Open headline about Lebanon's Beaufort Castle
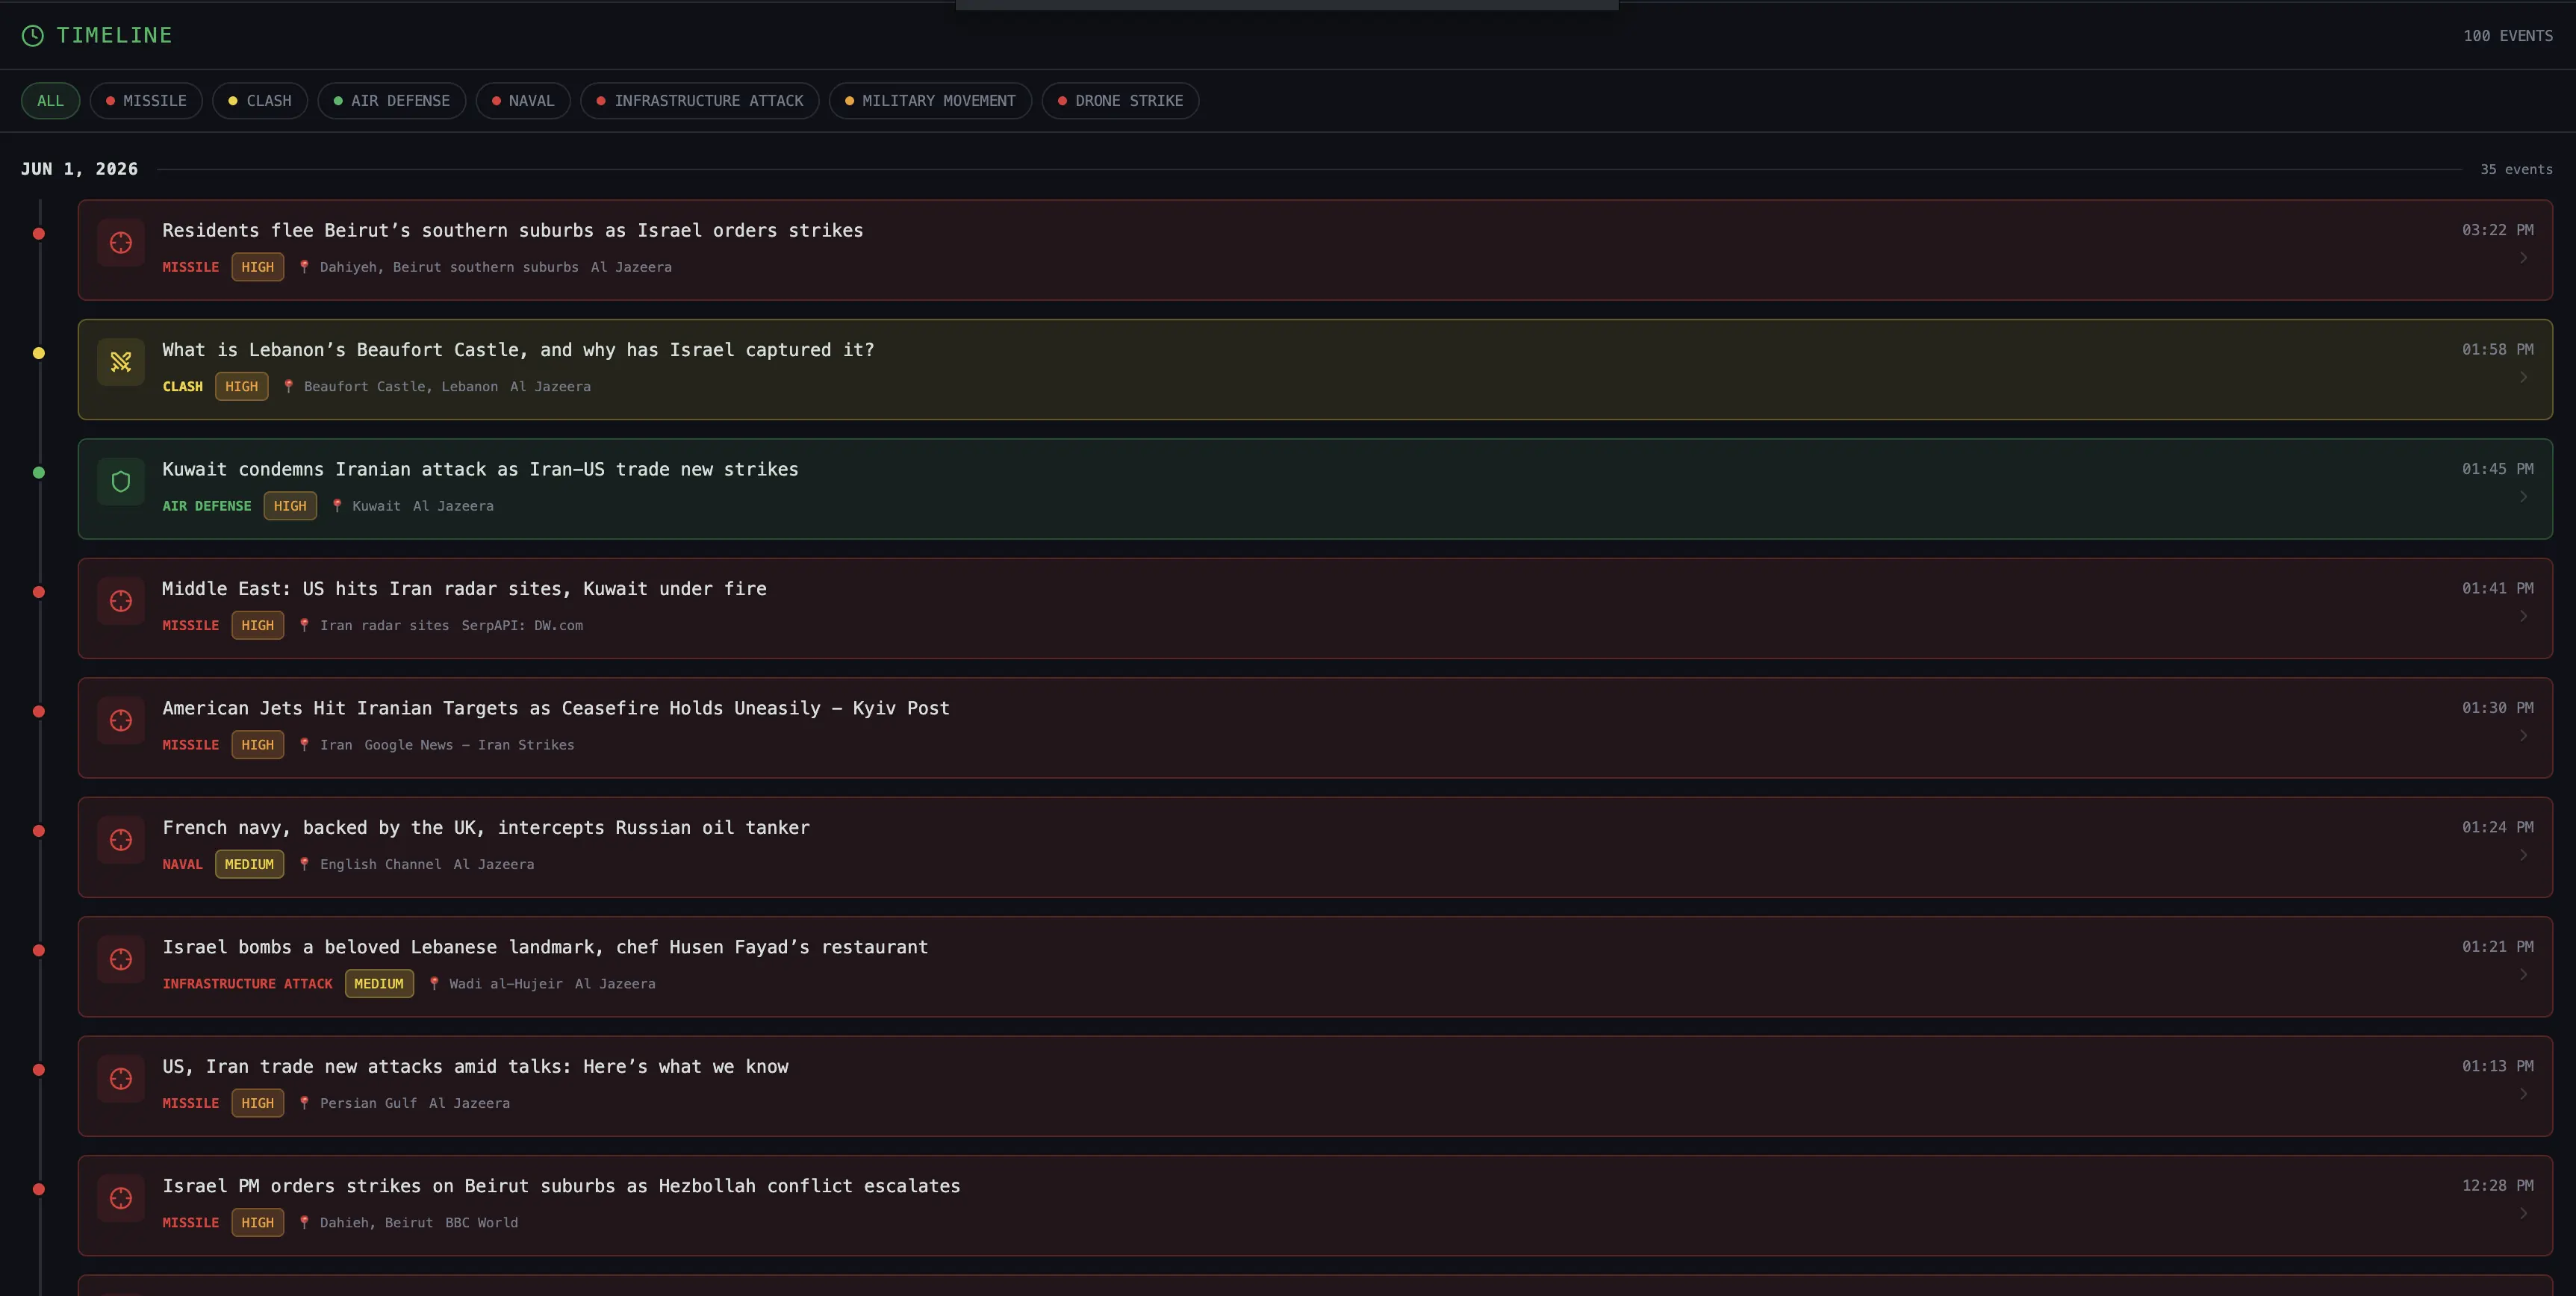The width and height of the screenshot is (2576, 1296). click(x=518, y=350)
